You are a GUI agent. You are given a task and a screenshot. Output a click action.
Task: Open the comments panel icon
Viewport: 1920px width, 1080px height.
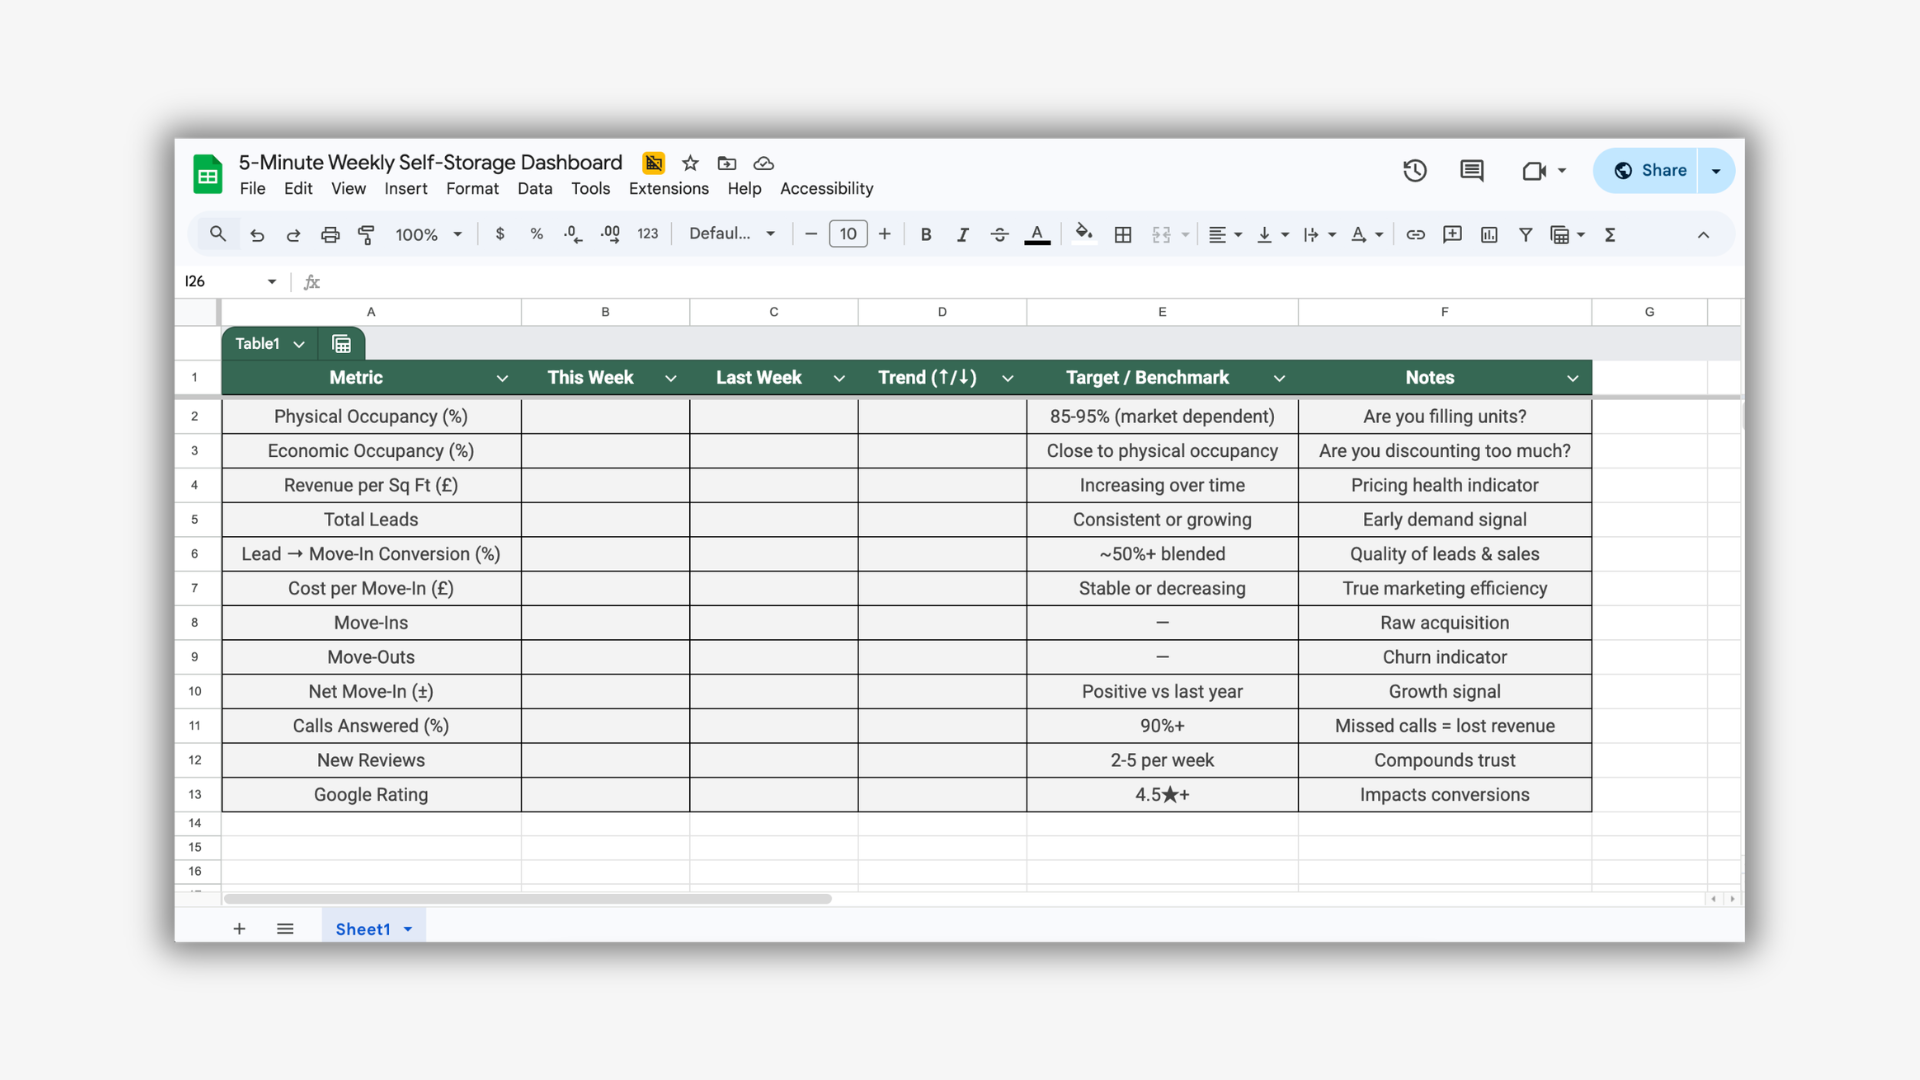tap(1471, 171)
